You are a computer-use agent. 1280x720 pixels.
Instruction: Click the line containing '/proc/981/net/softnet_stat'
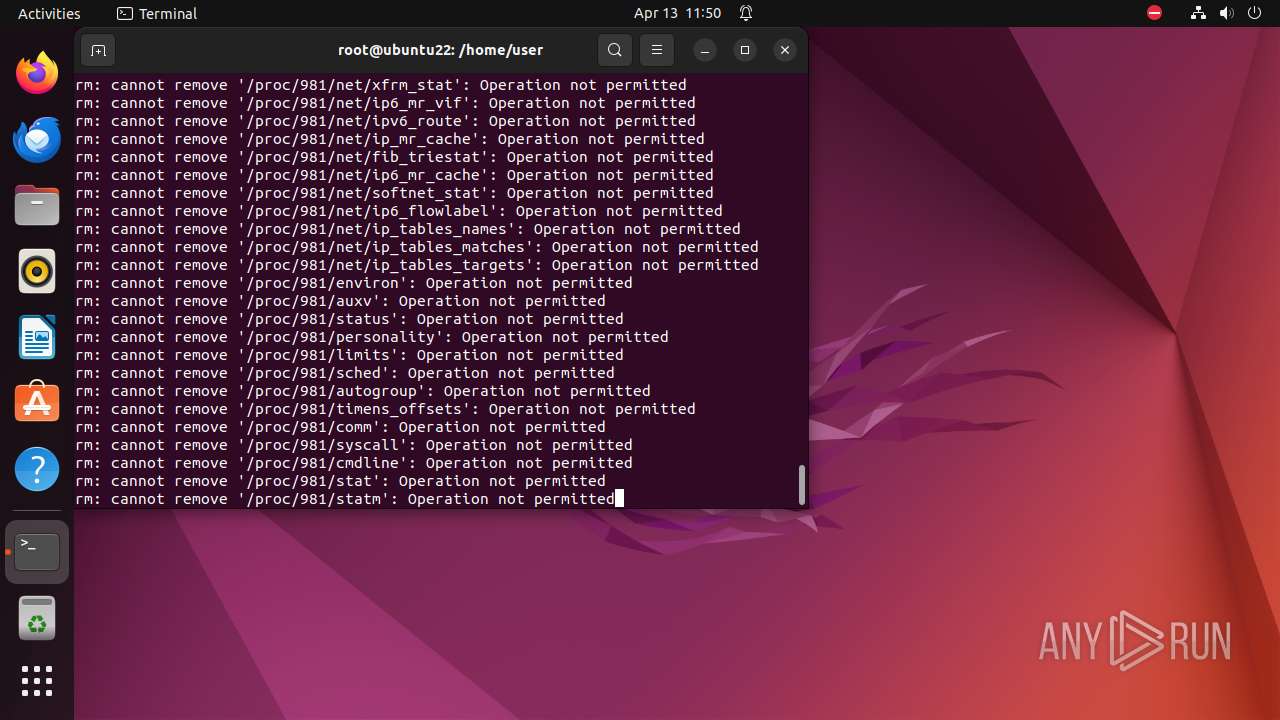point(394,193)
